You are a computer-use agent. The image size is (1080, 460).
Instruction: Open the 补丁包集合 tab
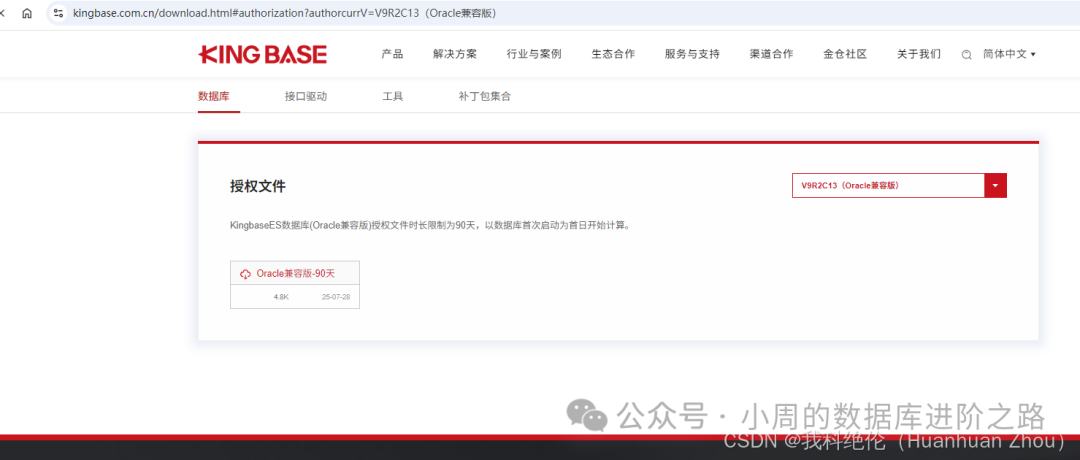pyautogui.click(x=484, y=97)
